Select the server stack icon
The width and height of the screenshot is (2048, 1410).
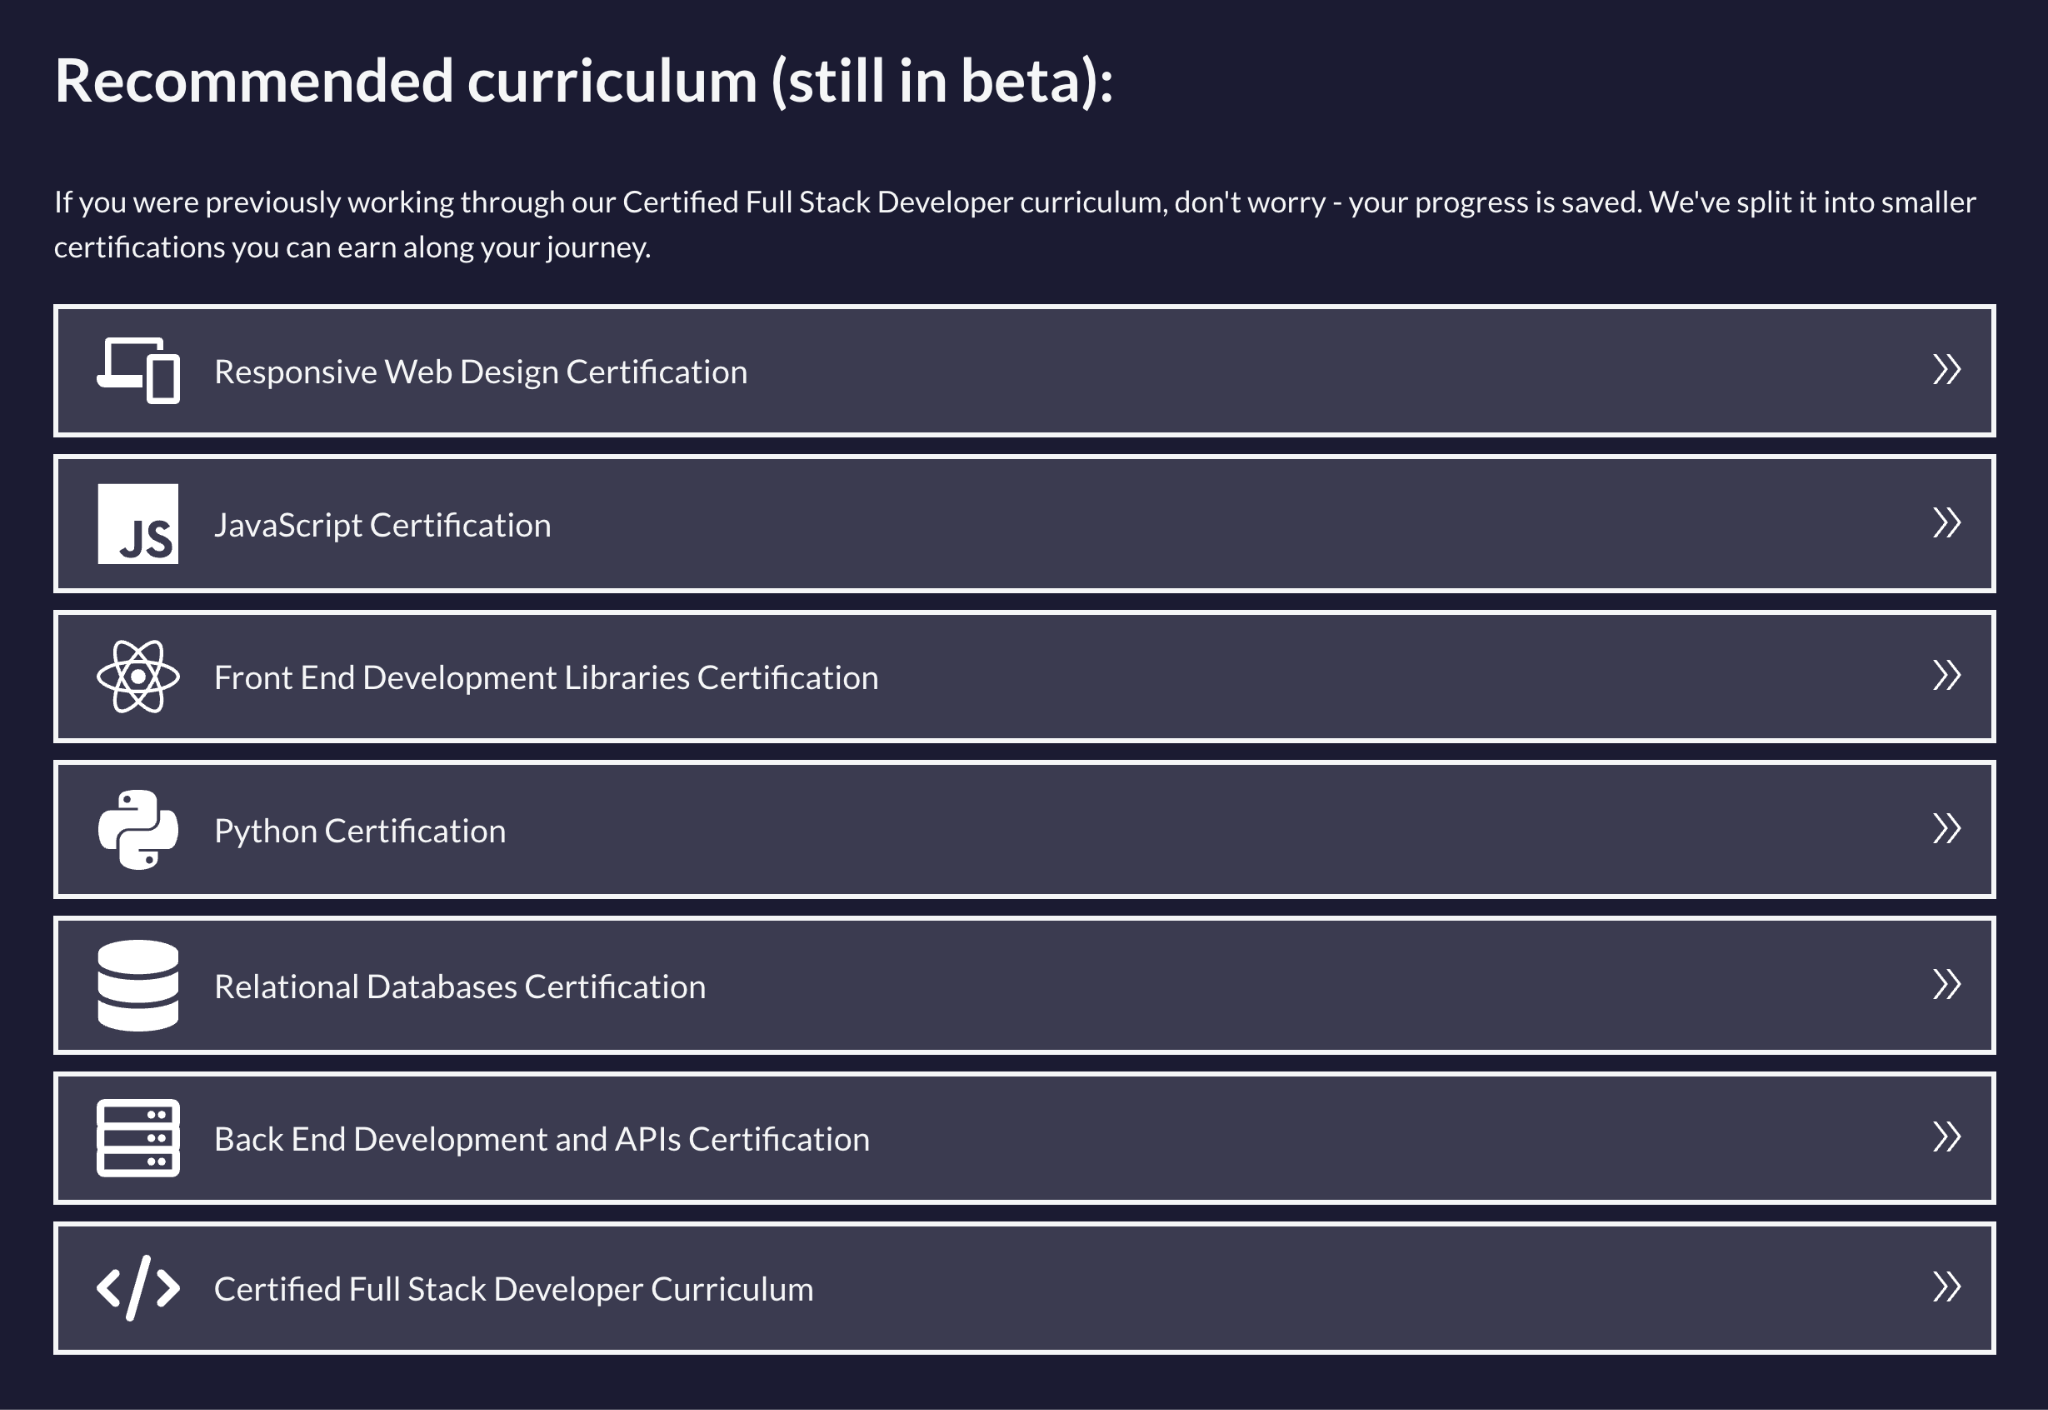click(x=138, y=1138)
